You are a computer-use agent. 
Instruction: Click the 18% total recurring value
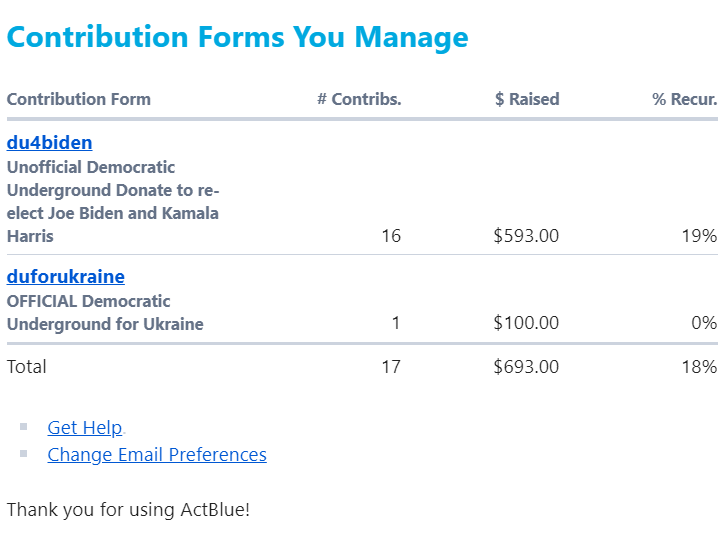[x=699, y=367]
